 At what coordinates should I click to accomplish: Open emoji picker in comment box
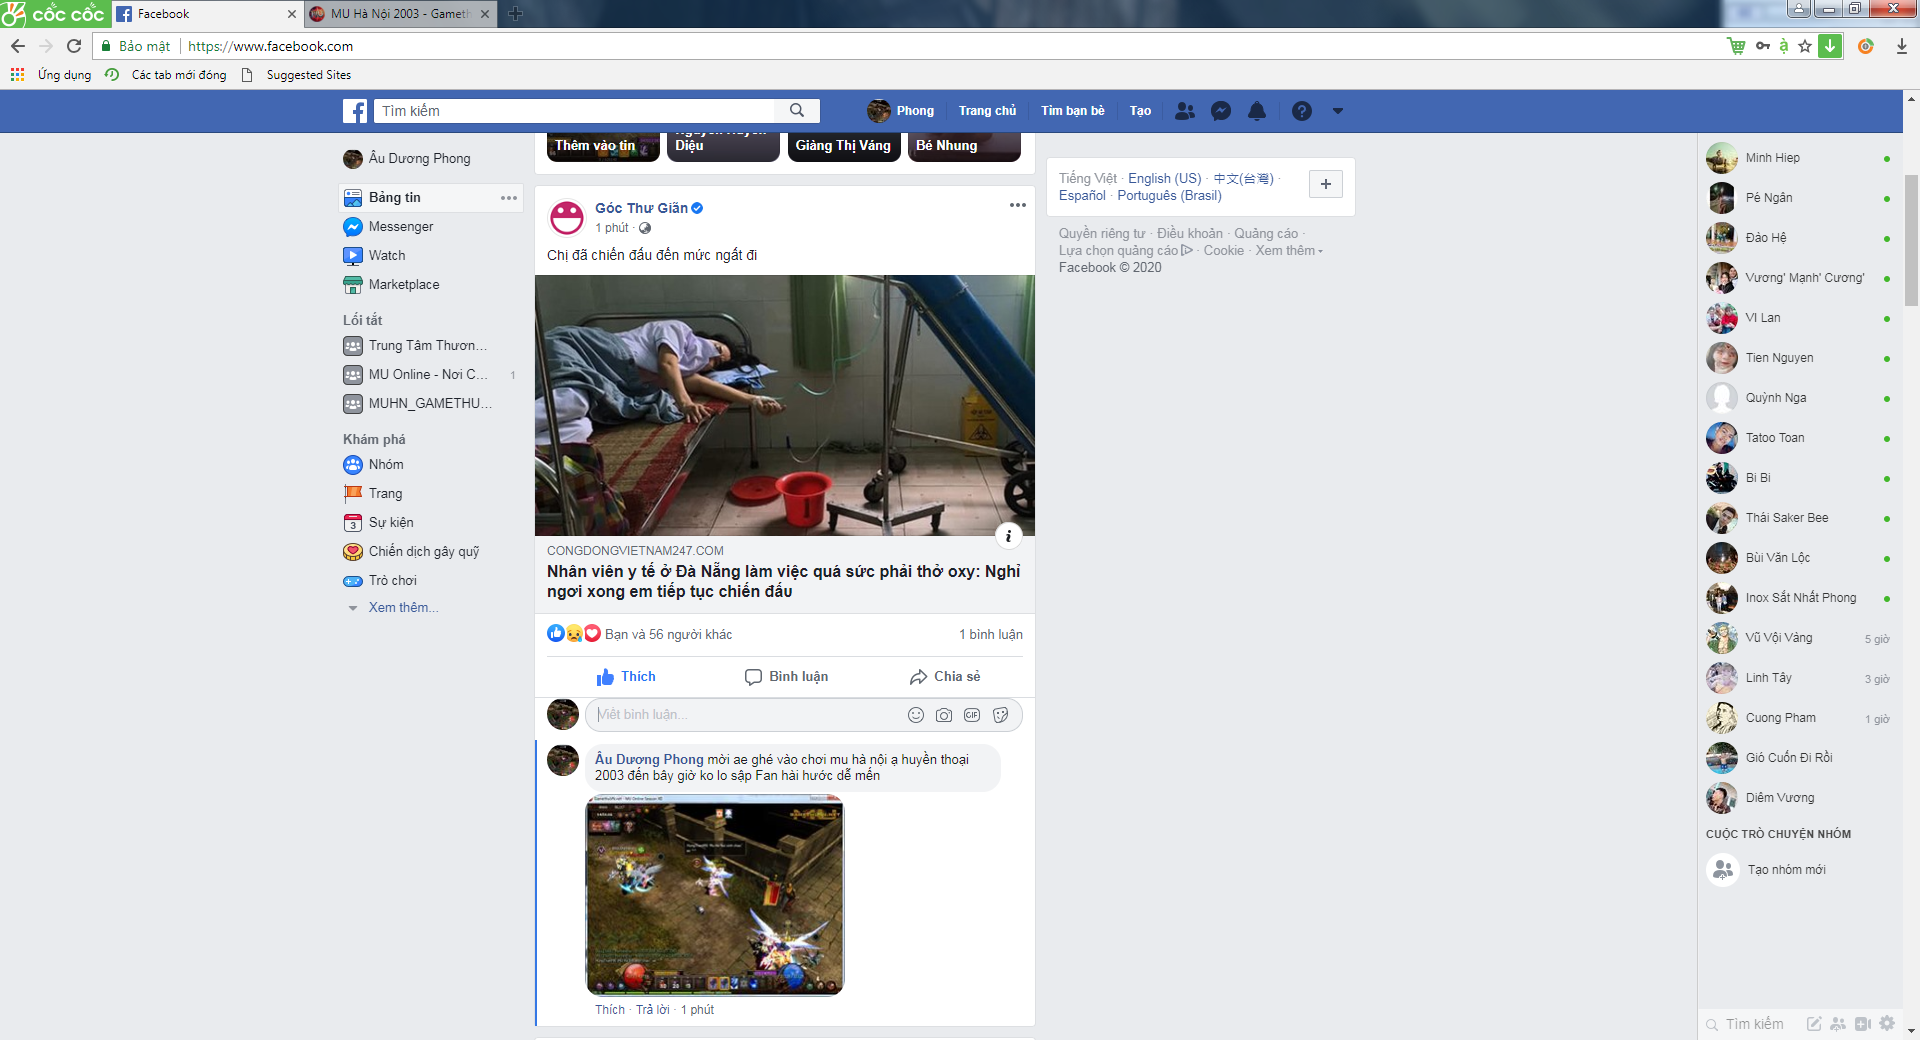click(915, 715)
